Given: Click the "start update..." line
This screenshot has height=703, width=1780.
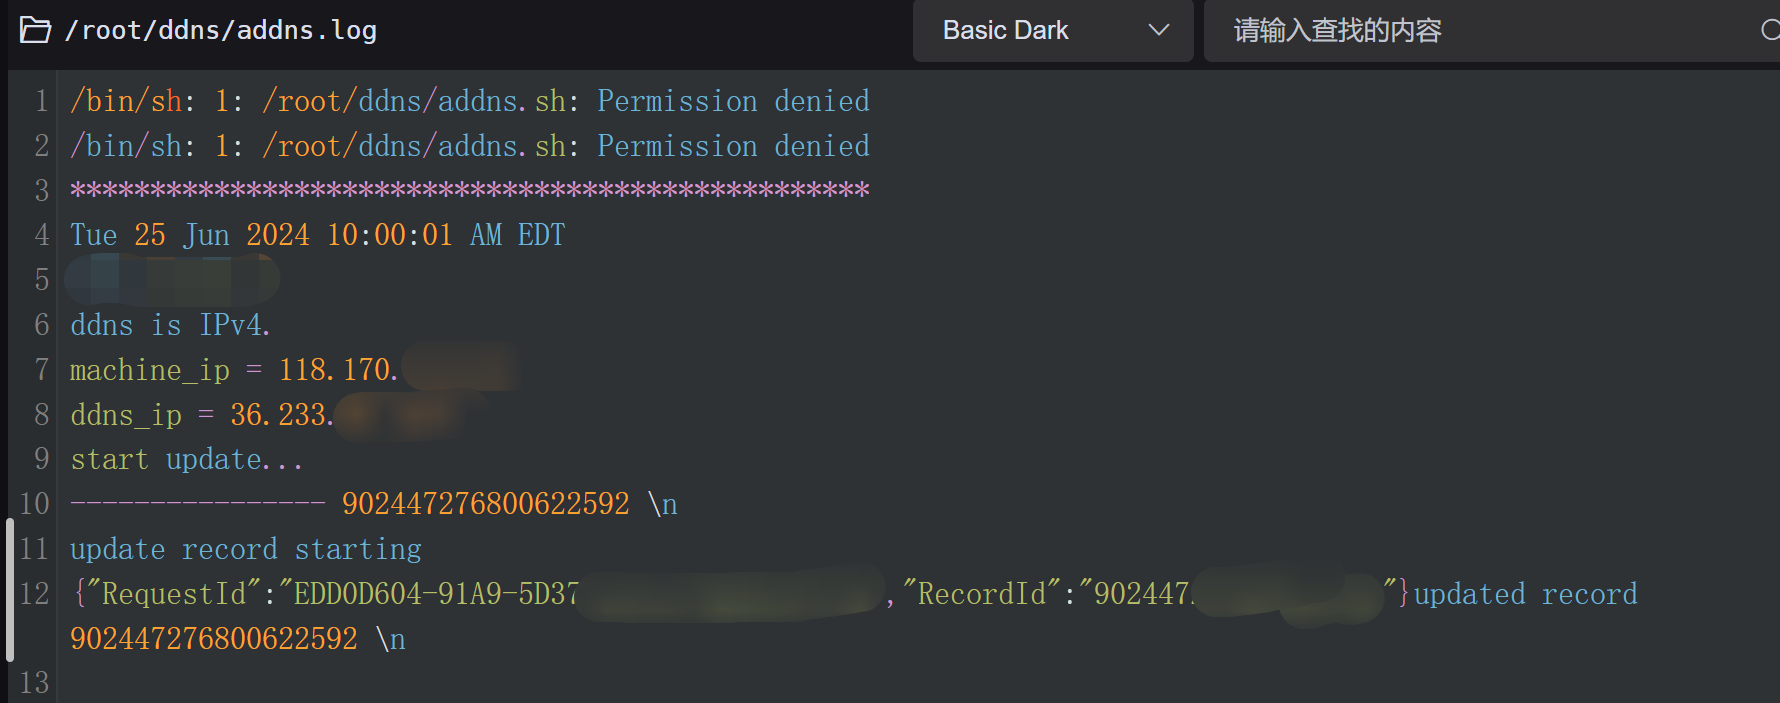Looking at the screenshot, I should [186, 459].
